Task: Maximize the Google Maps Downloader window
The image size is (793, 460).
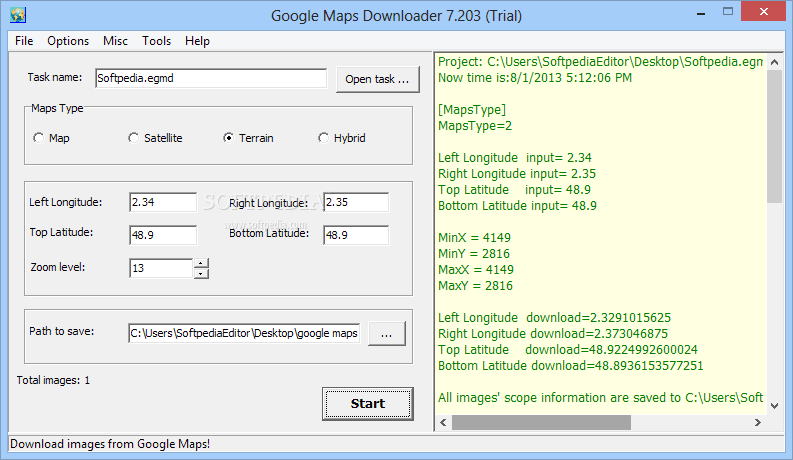Action: point(728,12)
